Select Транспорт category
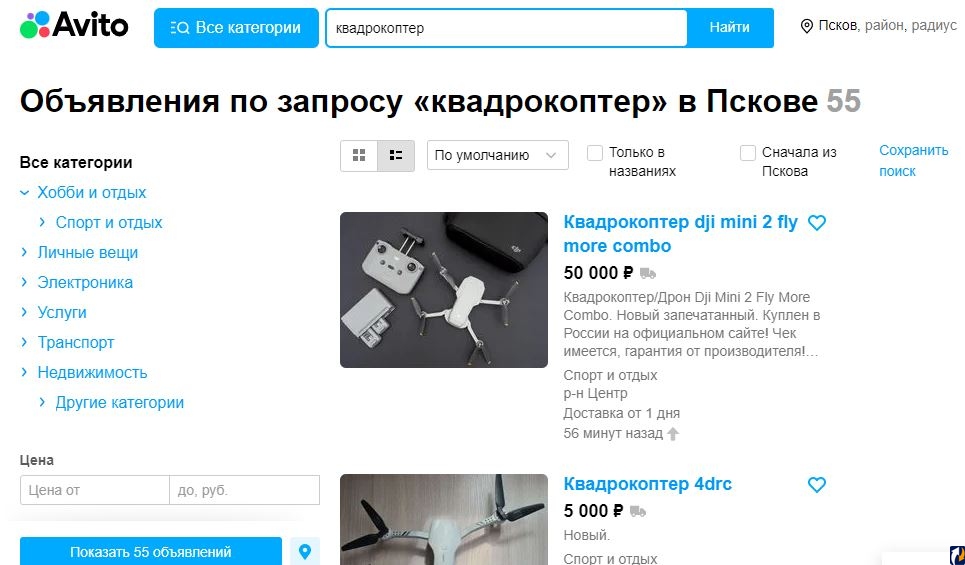 coord(76,343)
